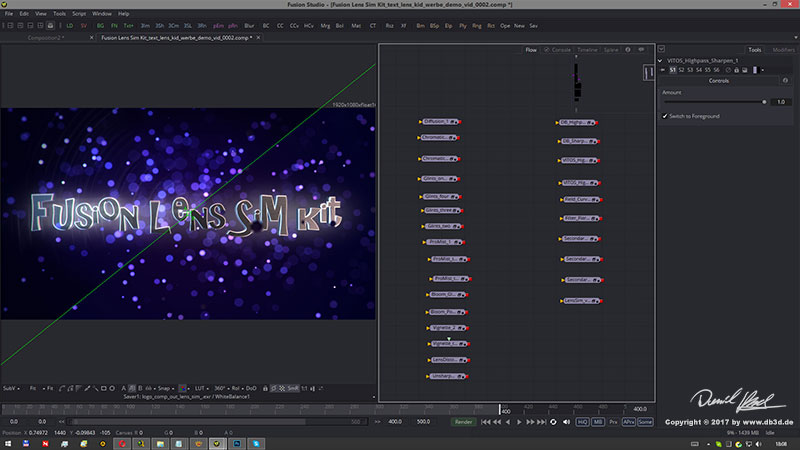Viewport: 800px width, 450px height.
Task: Open the Windows Start button
Action: [8, 444]
